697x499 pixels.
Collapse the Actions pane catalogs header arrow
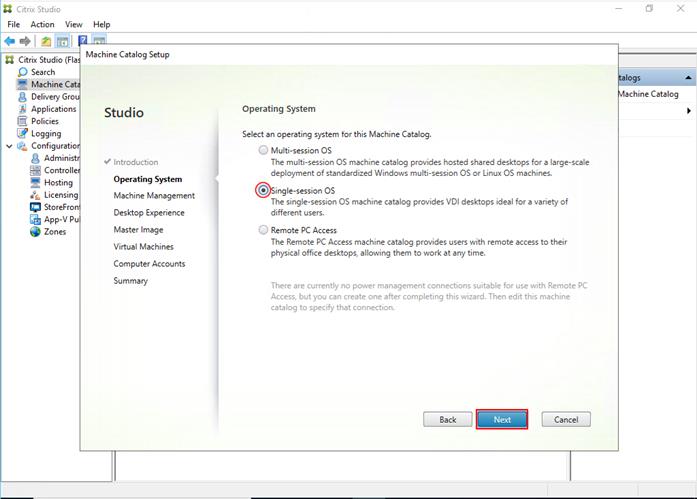click(688, 77)
